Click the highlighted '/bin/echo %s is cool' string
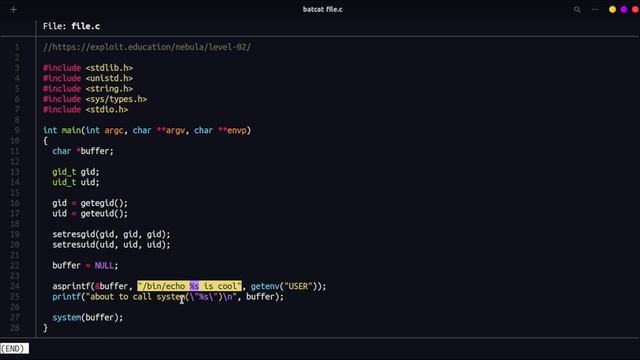Viewport: 640px width, 360px height. 189,286
